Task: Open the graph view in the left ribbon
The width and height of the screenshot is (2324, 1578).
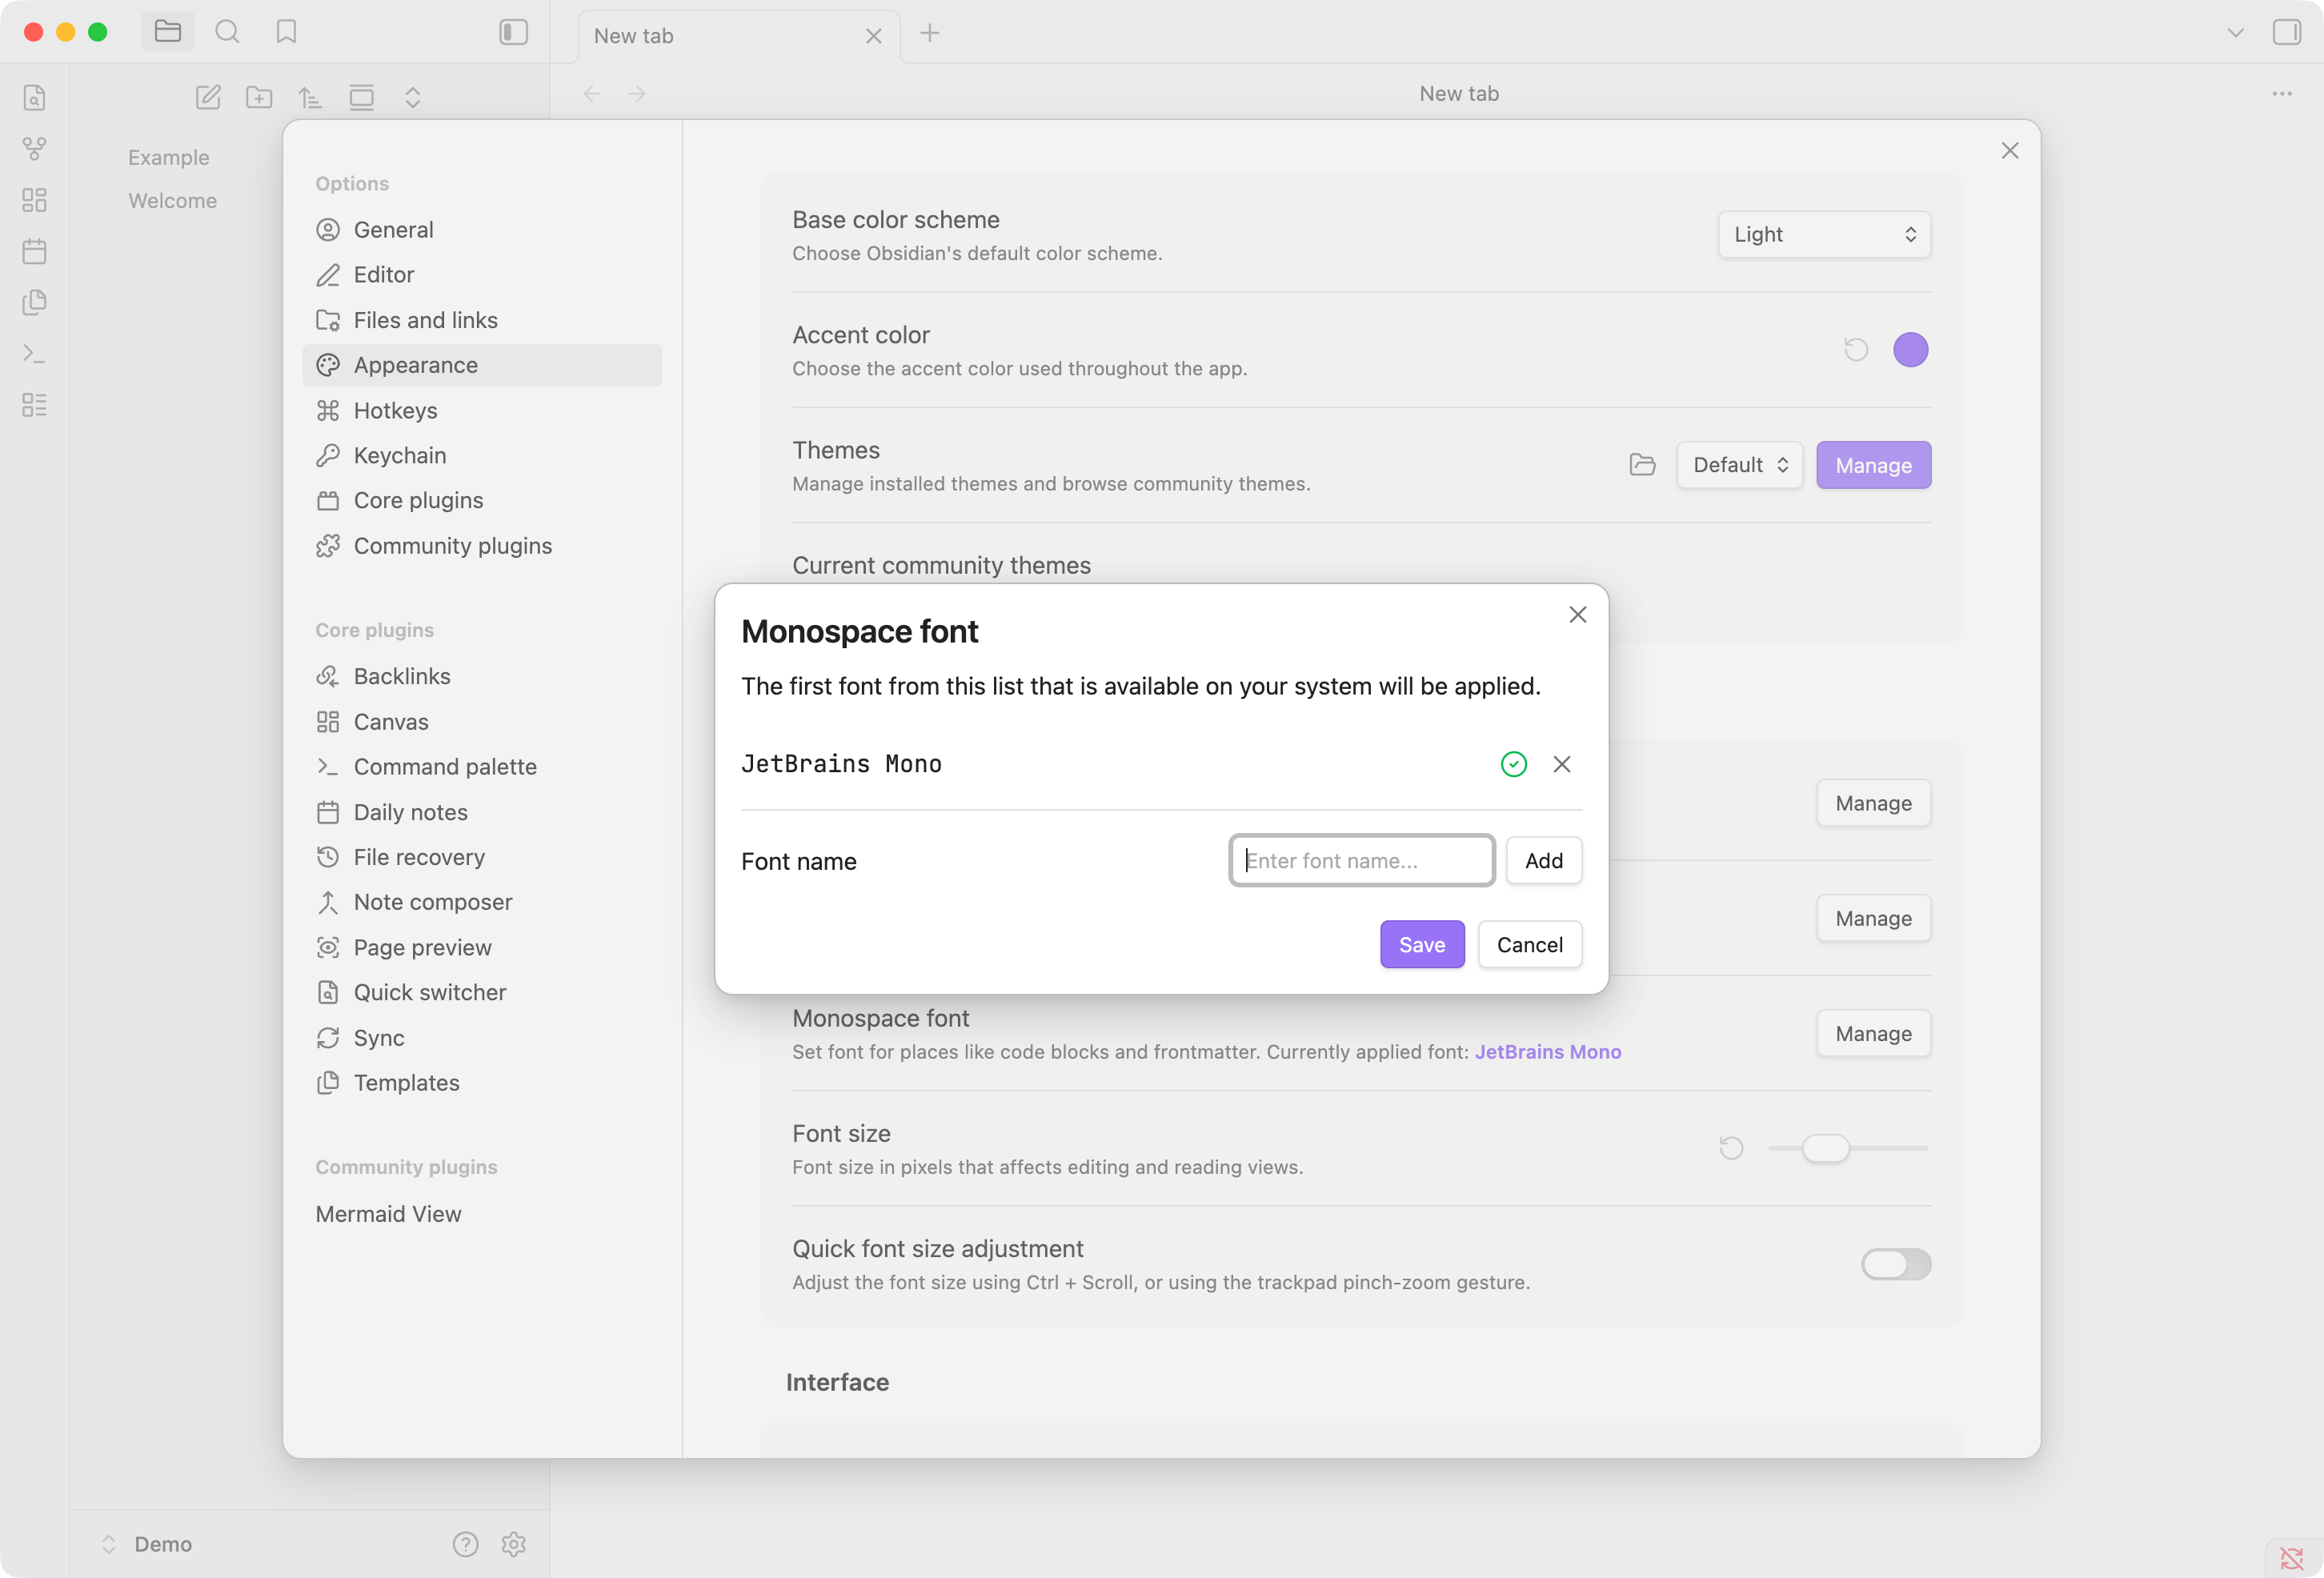Action: coord(34,148)
